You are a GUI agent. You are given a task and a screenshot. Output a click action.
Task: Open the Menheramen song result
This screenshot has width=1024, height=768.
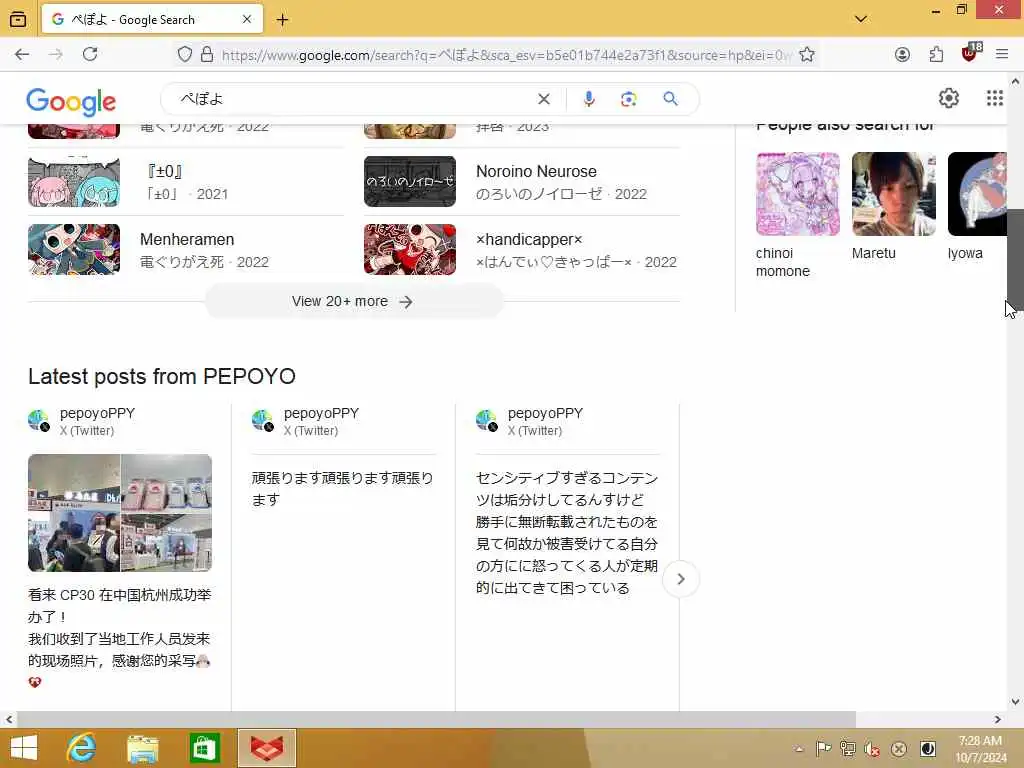click(x=185, y=250)
